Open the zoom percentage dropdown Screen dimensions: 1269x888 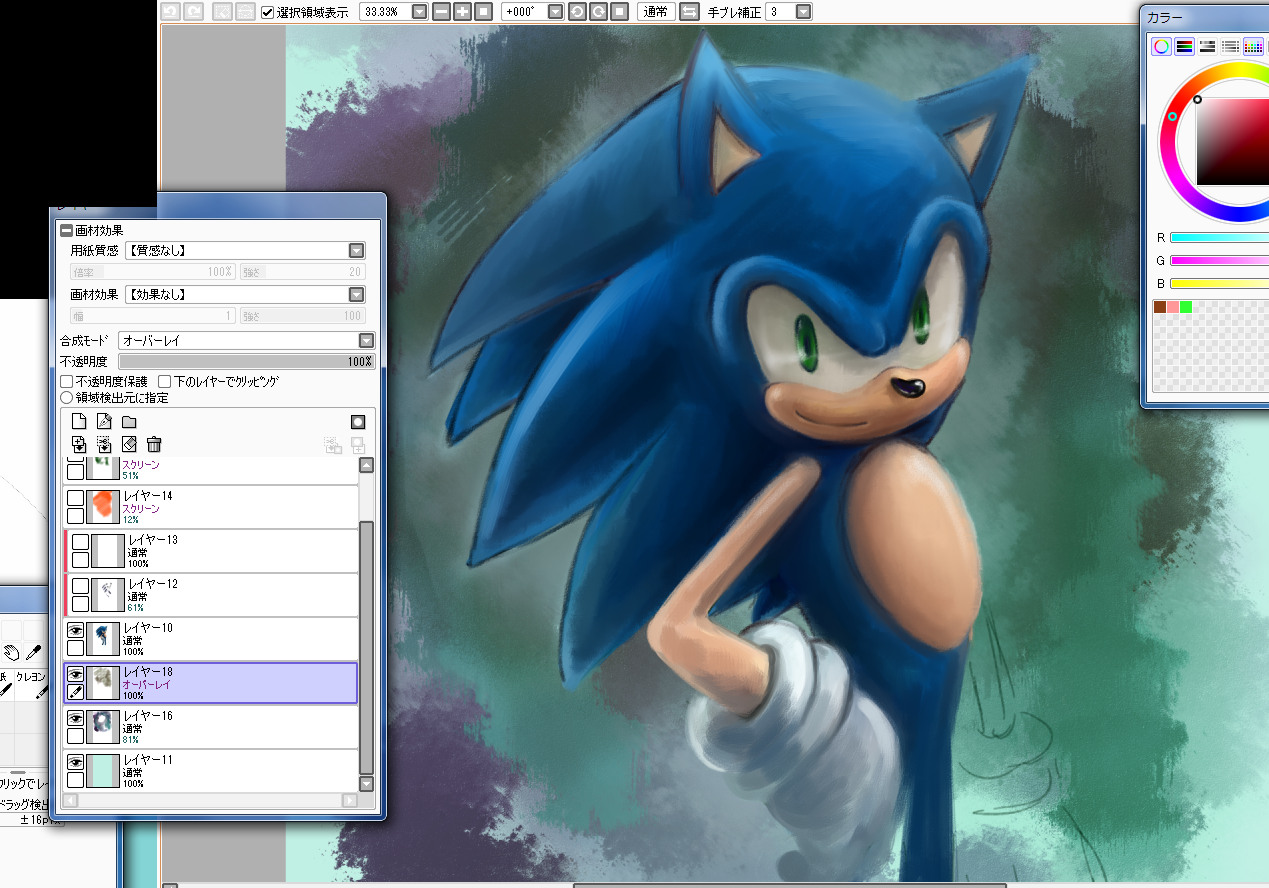(x=419, y=12)
